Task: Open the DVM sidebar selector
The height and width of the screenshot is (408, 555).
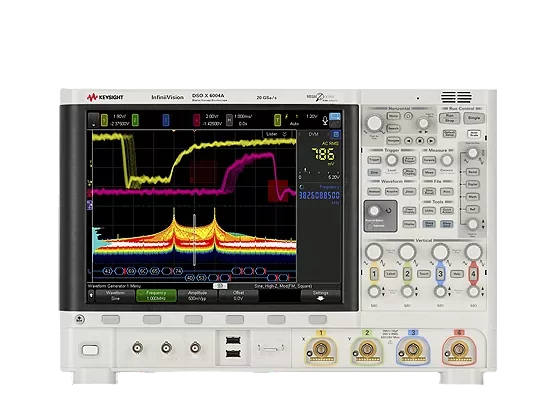Action: [x=314, y=134]
